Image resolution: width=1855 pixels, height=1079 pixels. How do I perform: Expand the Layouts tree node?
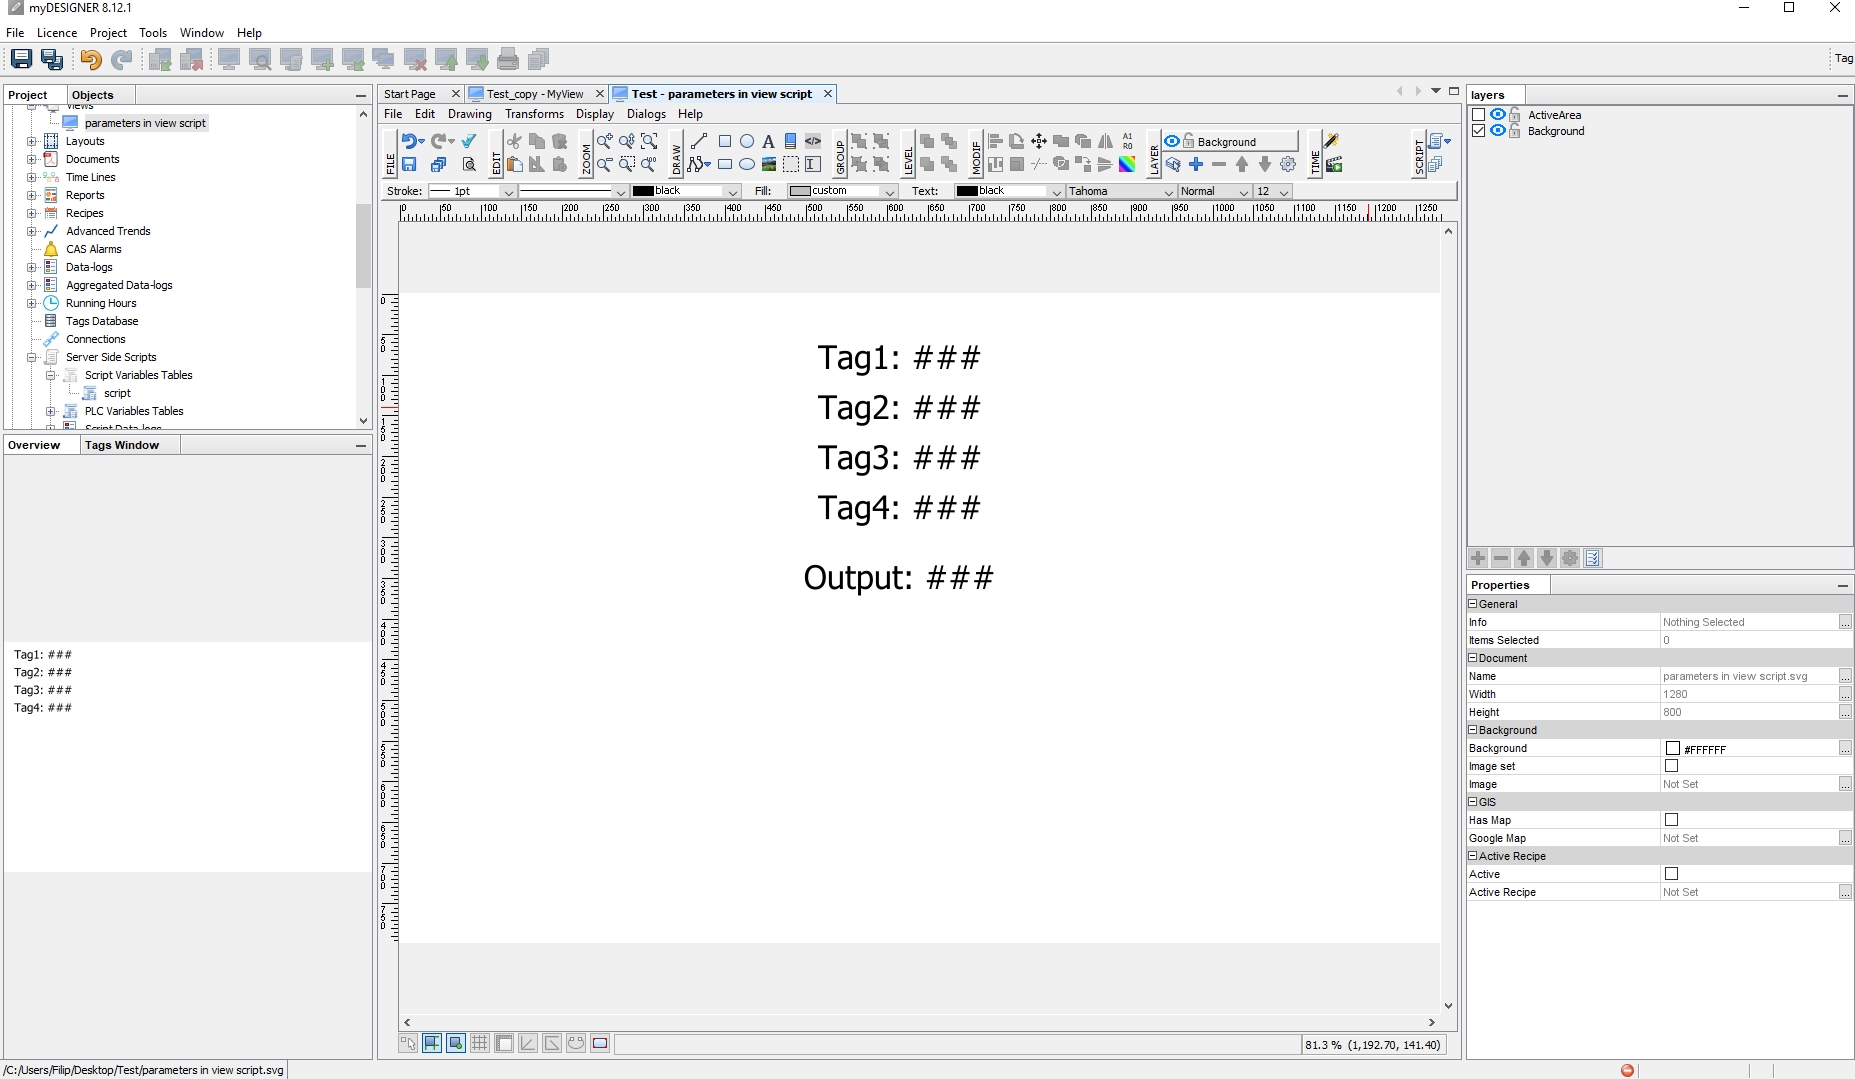coord(31,141)
